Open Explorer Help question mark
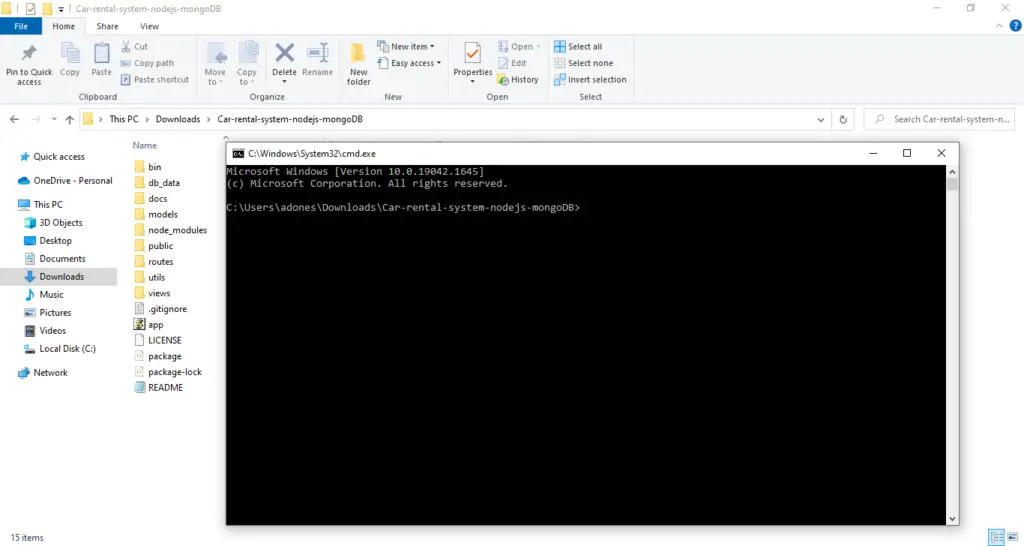 1016,26
